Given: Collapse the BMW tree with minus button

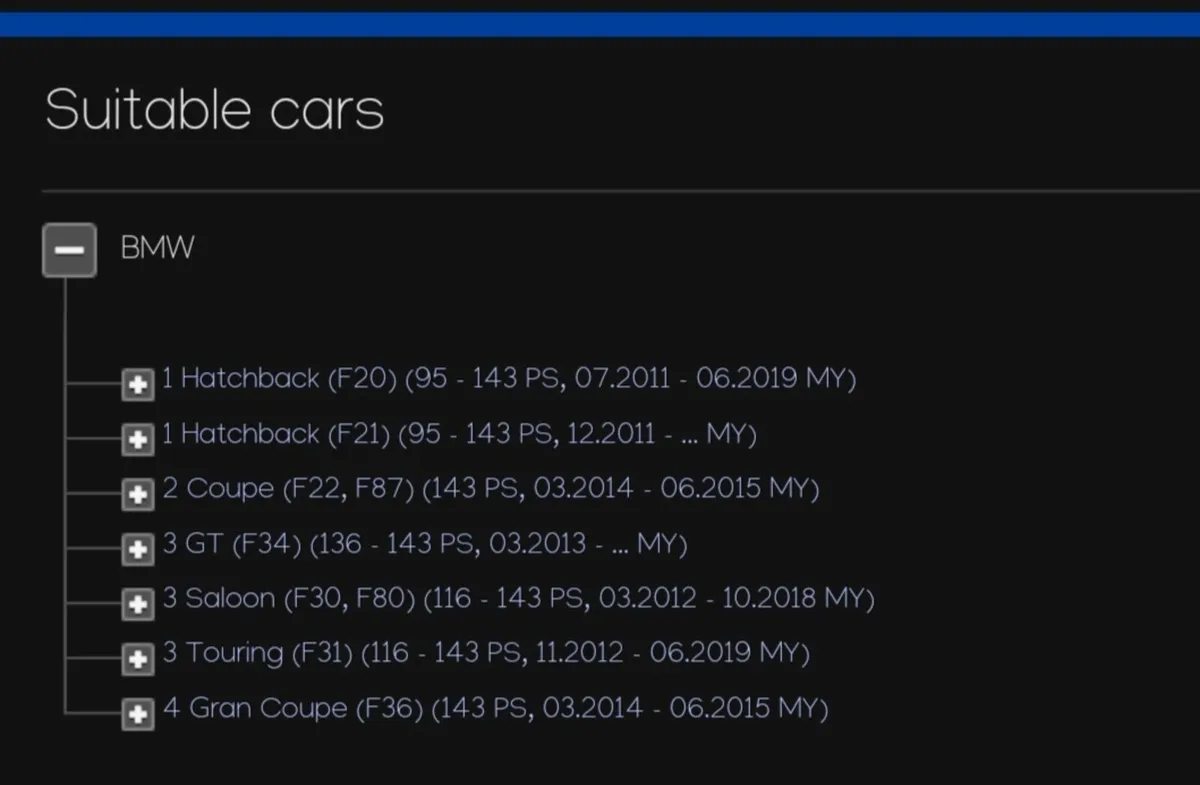Looking at the screenshot, I should click(69, 249).
